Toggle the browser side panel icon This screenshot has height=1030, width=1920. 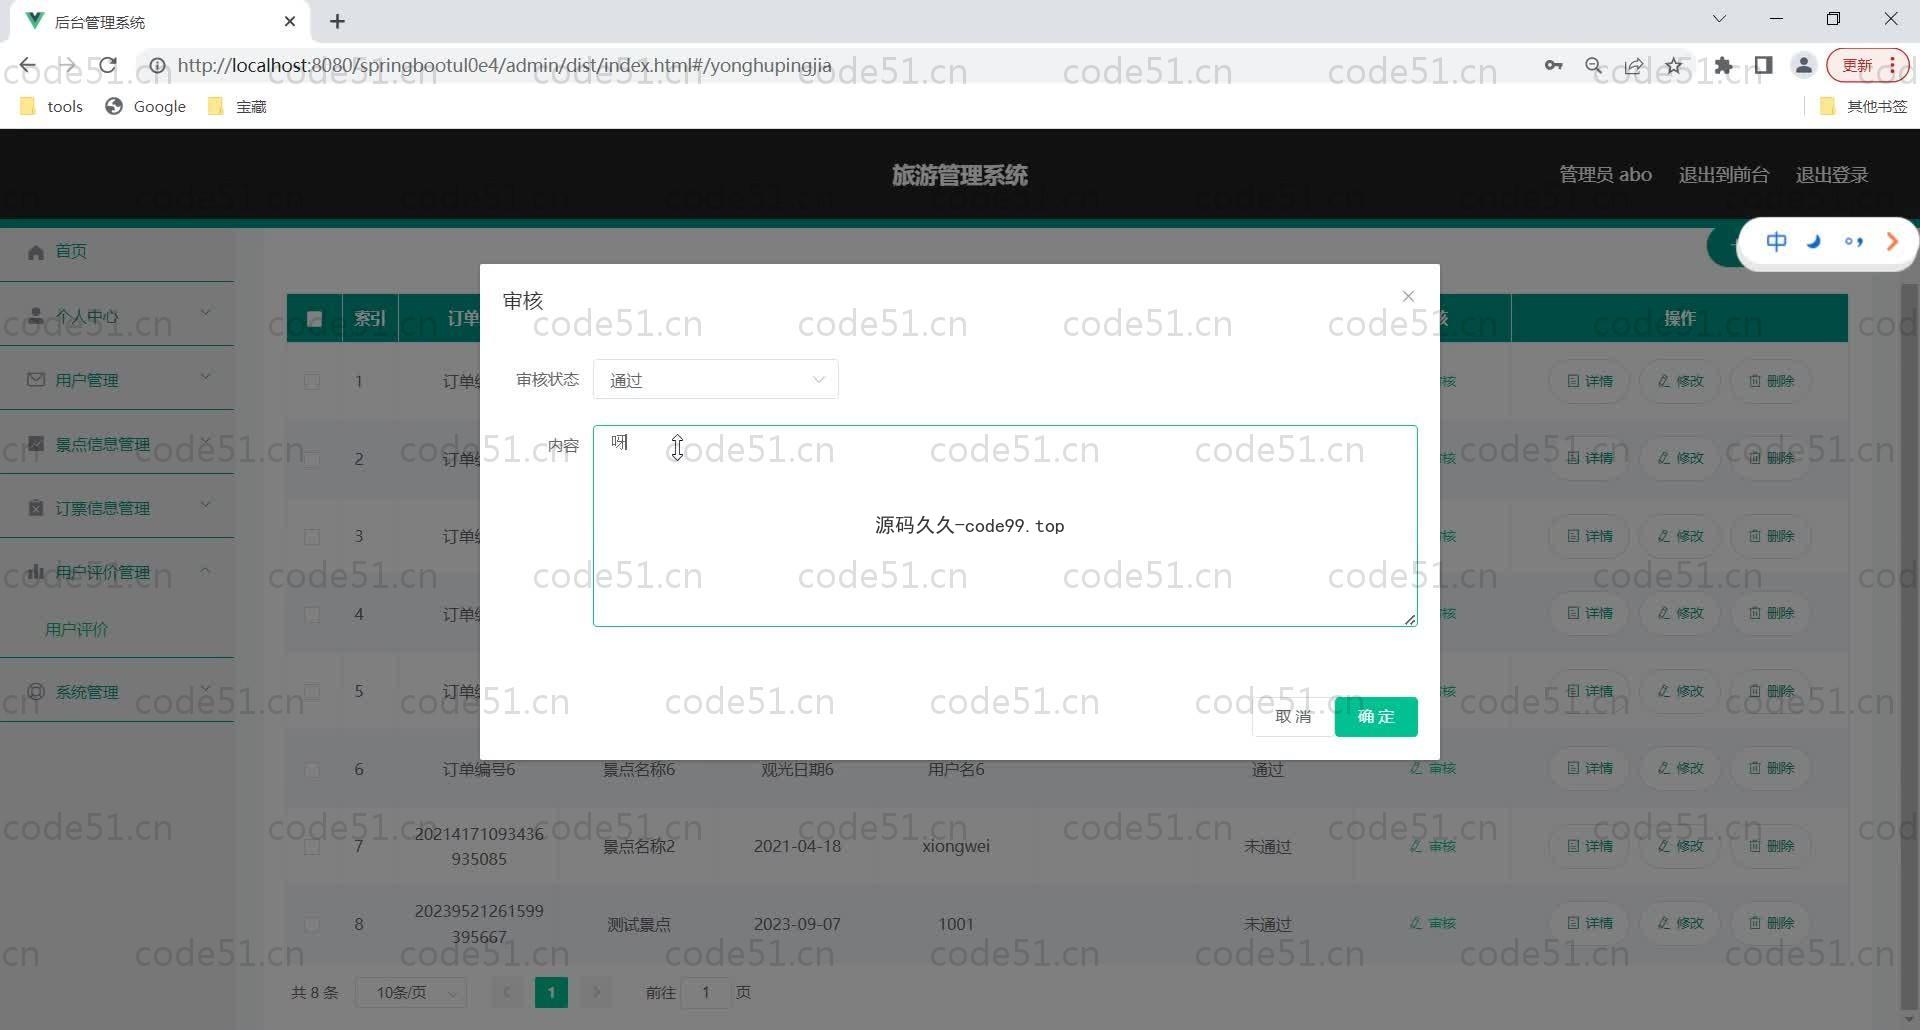tap(1764, 66)
